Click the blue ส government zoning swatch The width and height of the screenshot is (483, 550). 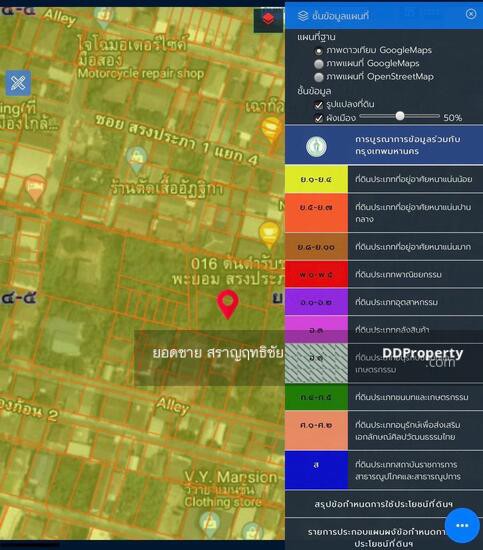click(316, 470)
